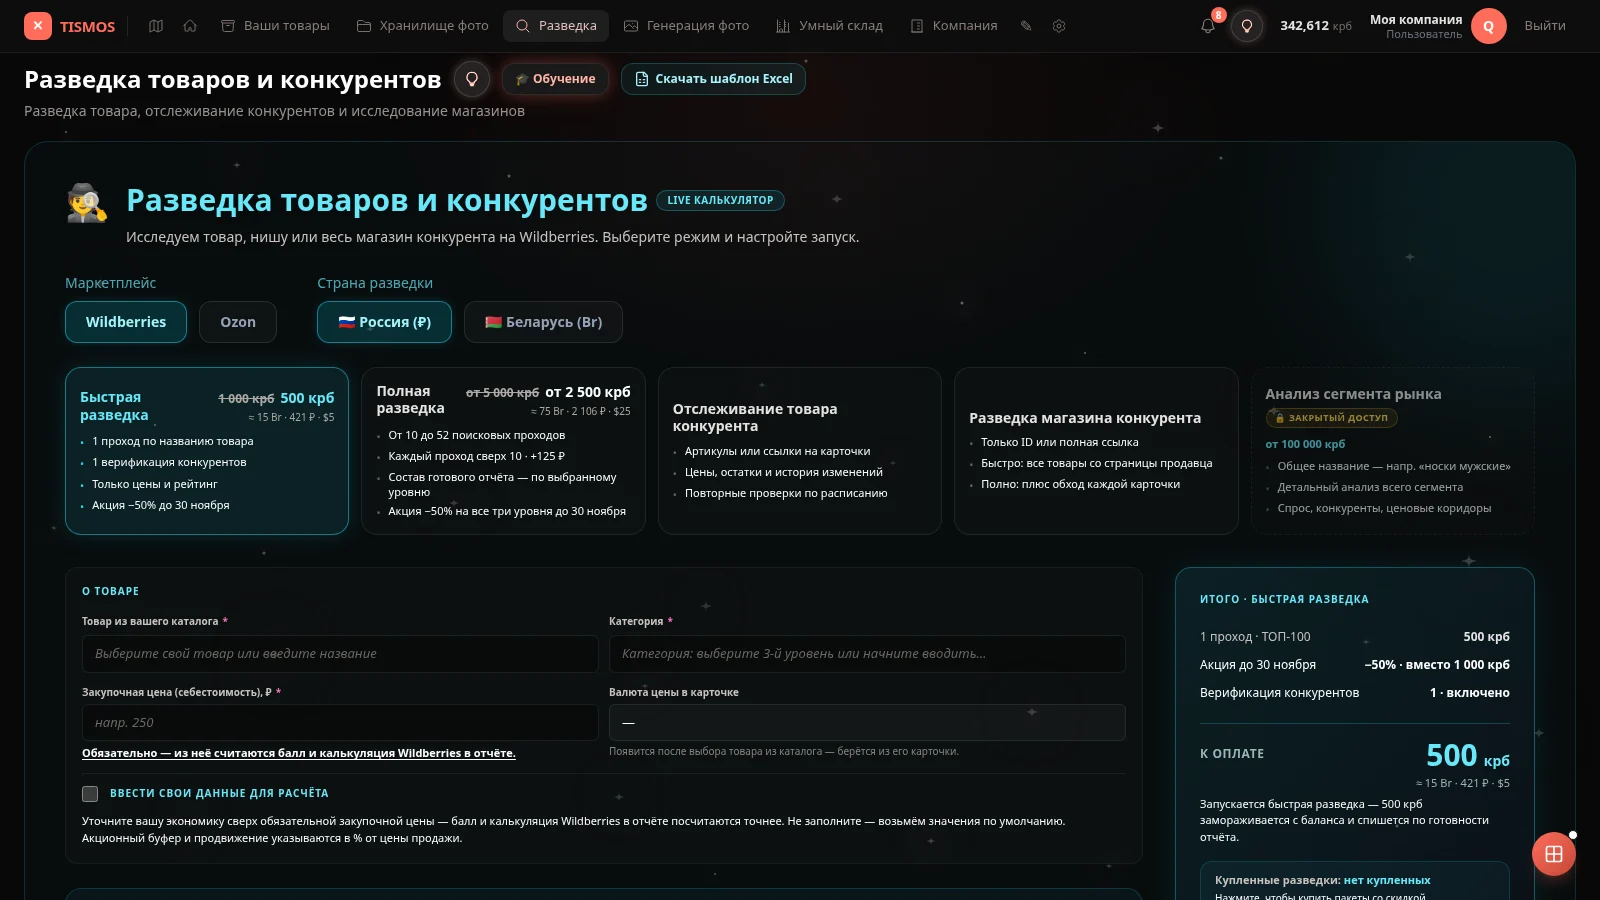This screenshot has width=1600, height=900.
Task: Download Excel template via Скачать шаблон Excel
Action: coord(713,79)
